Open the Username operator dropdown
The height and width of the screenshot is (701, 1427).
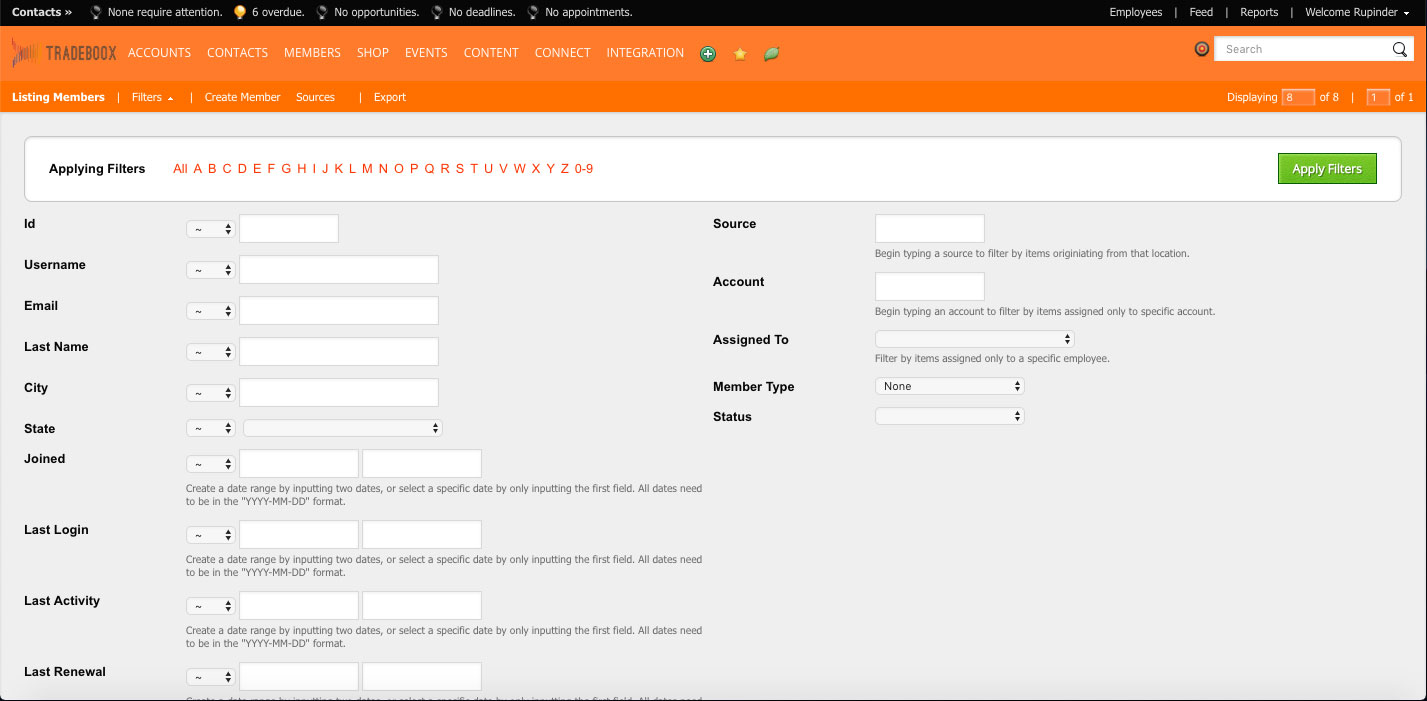pyautogui.click(x=211, y=270)
